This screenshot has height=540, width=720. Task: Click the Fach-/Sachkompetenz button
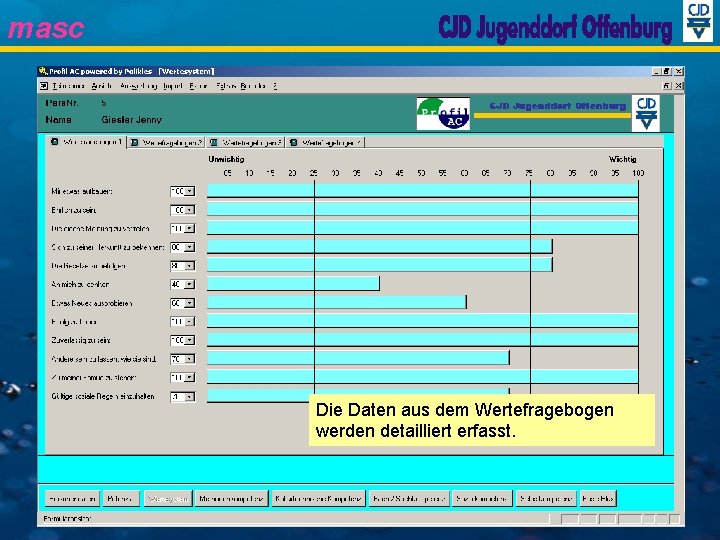(x=409, y=499)
